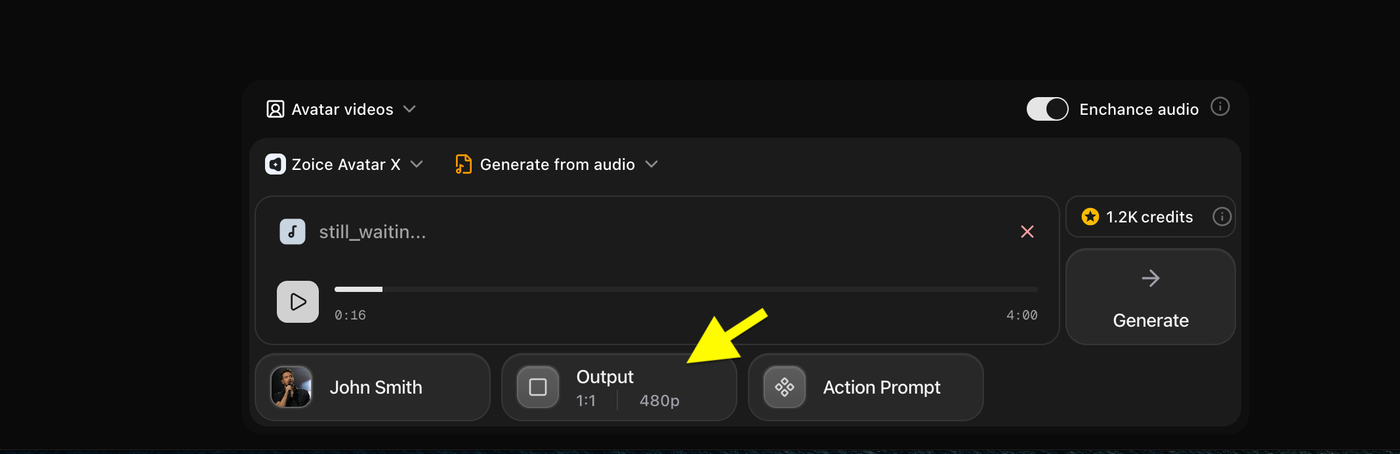Image resolution: width=1400 pixels, height=454 pixels.
Task: Open the Action Prompt button
Action: [866, 387]
